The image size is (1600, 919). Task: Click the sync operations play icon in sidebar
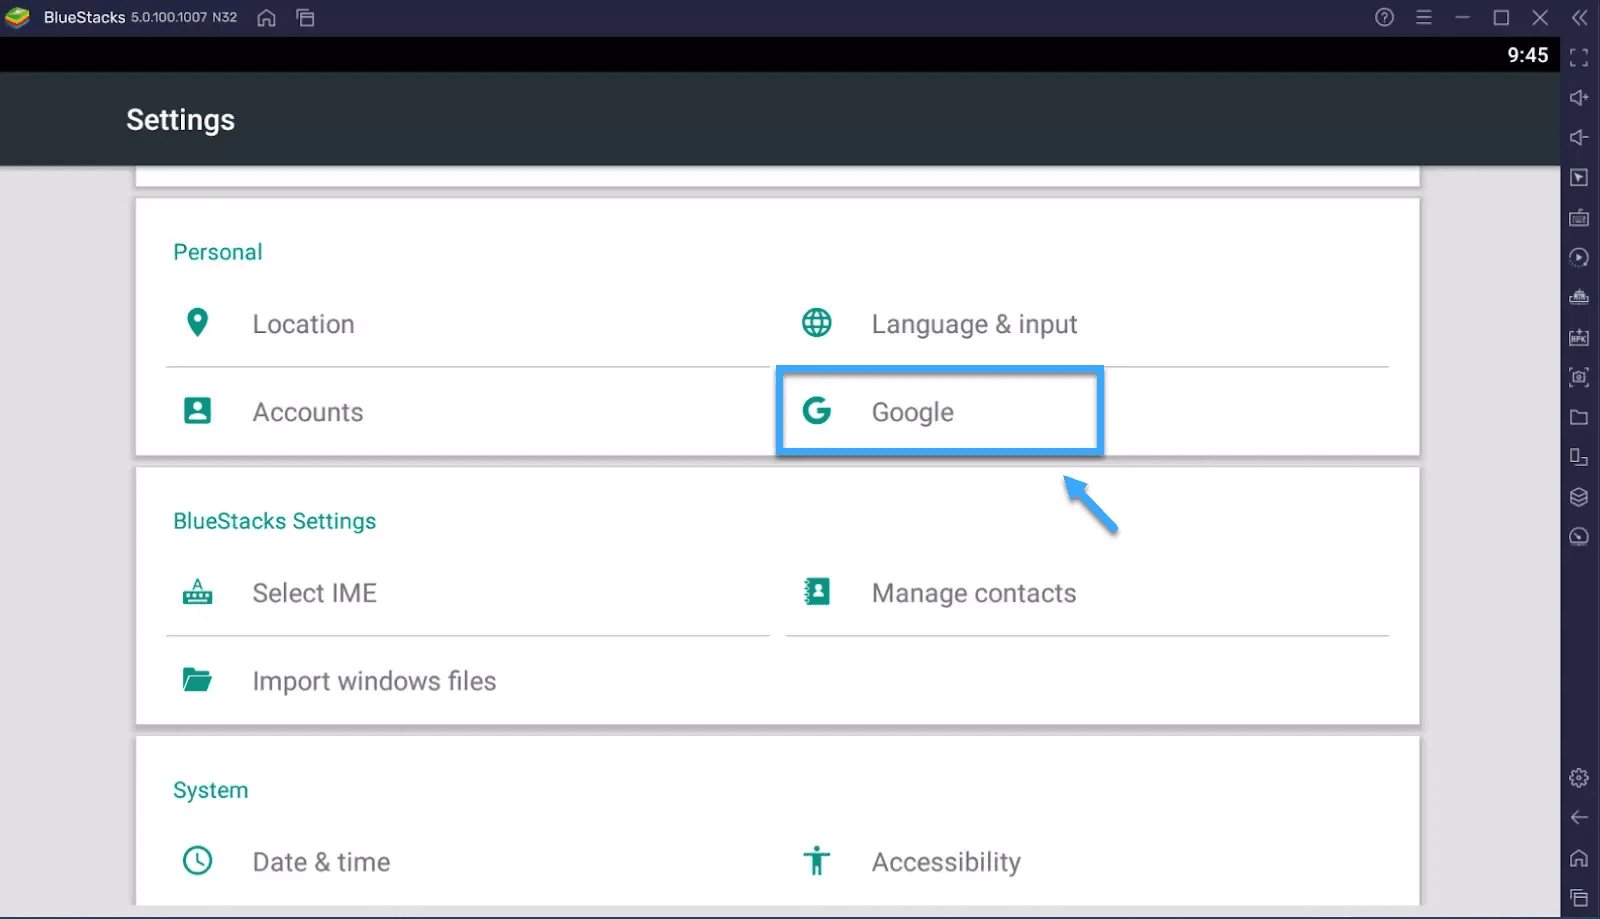click(x=1579, y=257)
